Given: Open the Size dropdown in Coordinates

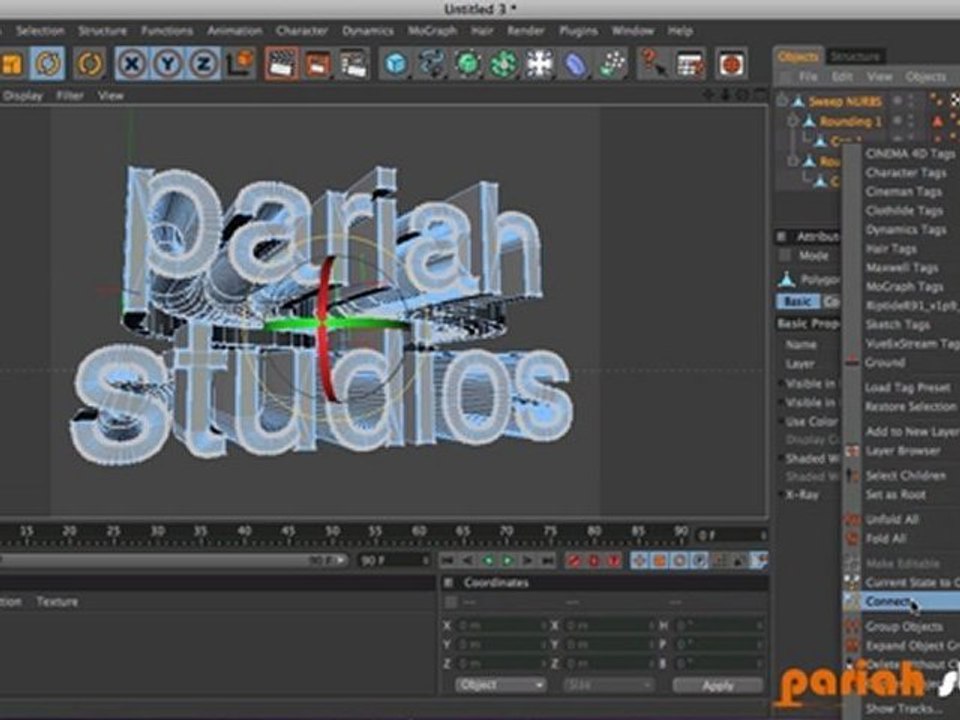Looking at the screenshot, I should coord(607,684).
